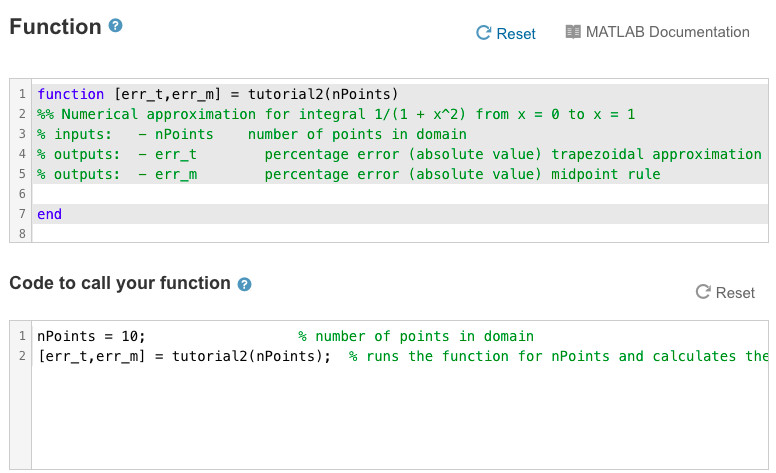Image resolution: width=776 pixels, height=473 pixels.
Task: Click 'err_m' in the outputs comment on line 5
Action: point(176,174)
